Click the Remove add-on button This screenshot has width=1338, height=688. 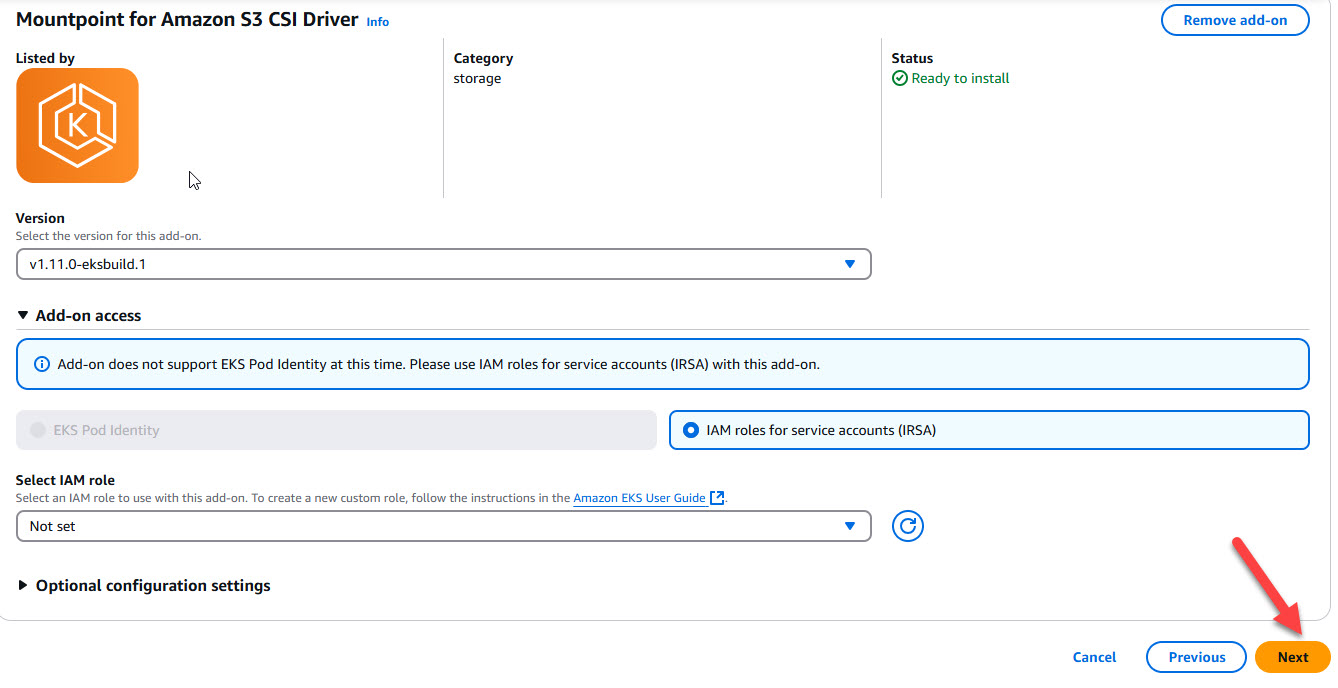pyautogui.click(x=1235, y=20)
